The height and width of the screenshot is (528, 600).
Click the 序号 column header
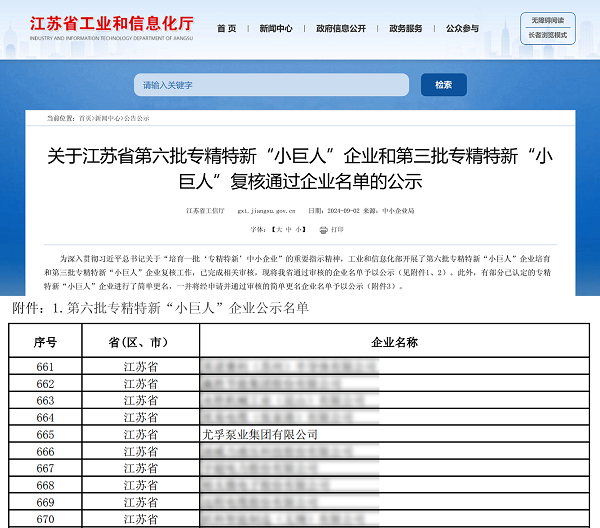pyautogui.click(x=45, y=342)
